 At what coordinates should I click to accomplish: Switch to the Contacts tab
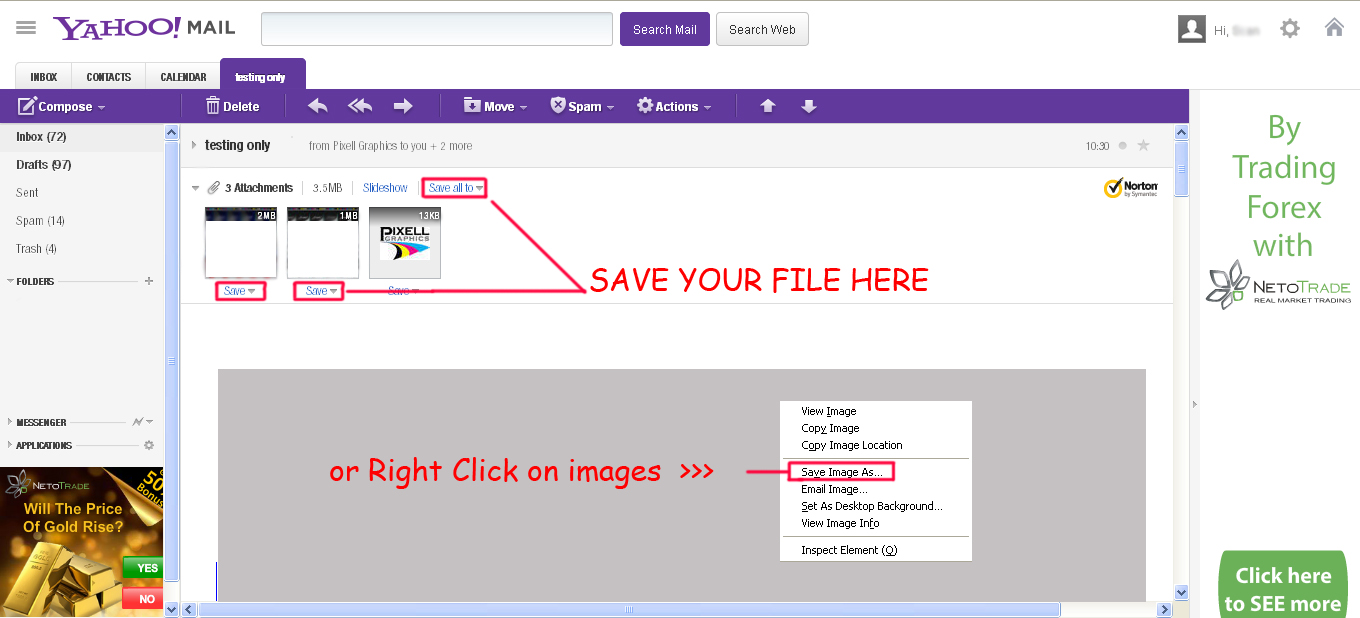click(108, 77)
